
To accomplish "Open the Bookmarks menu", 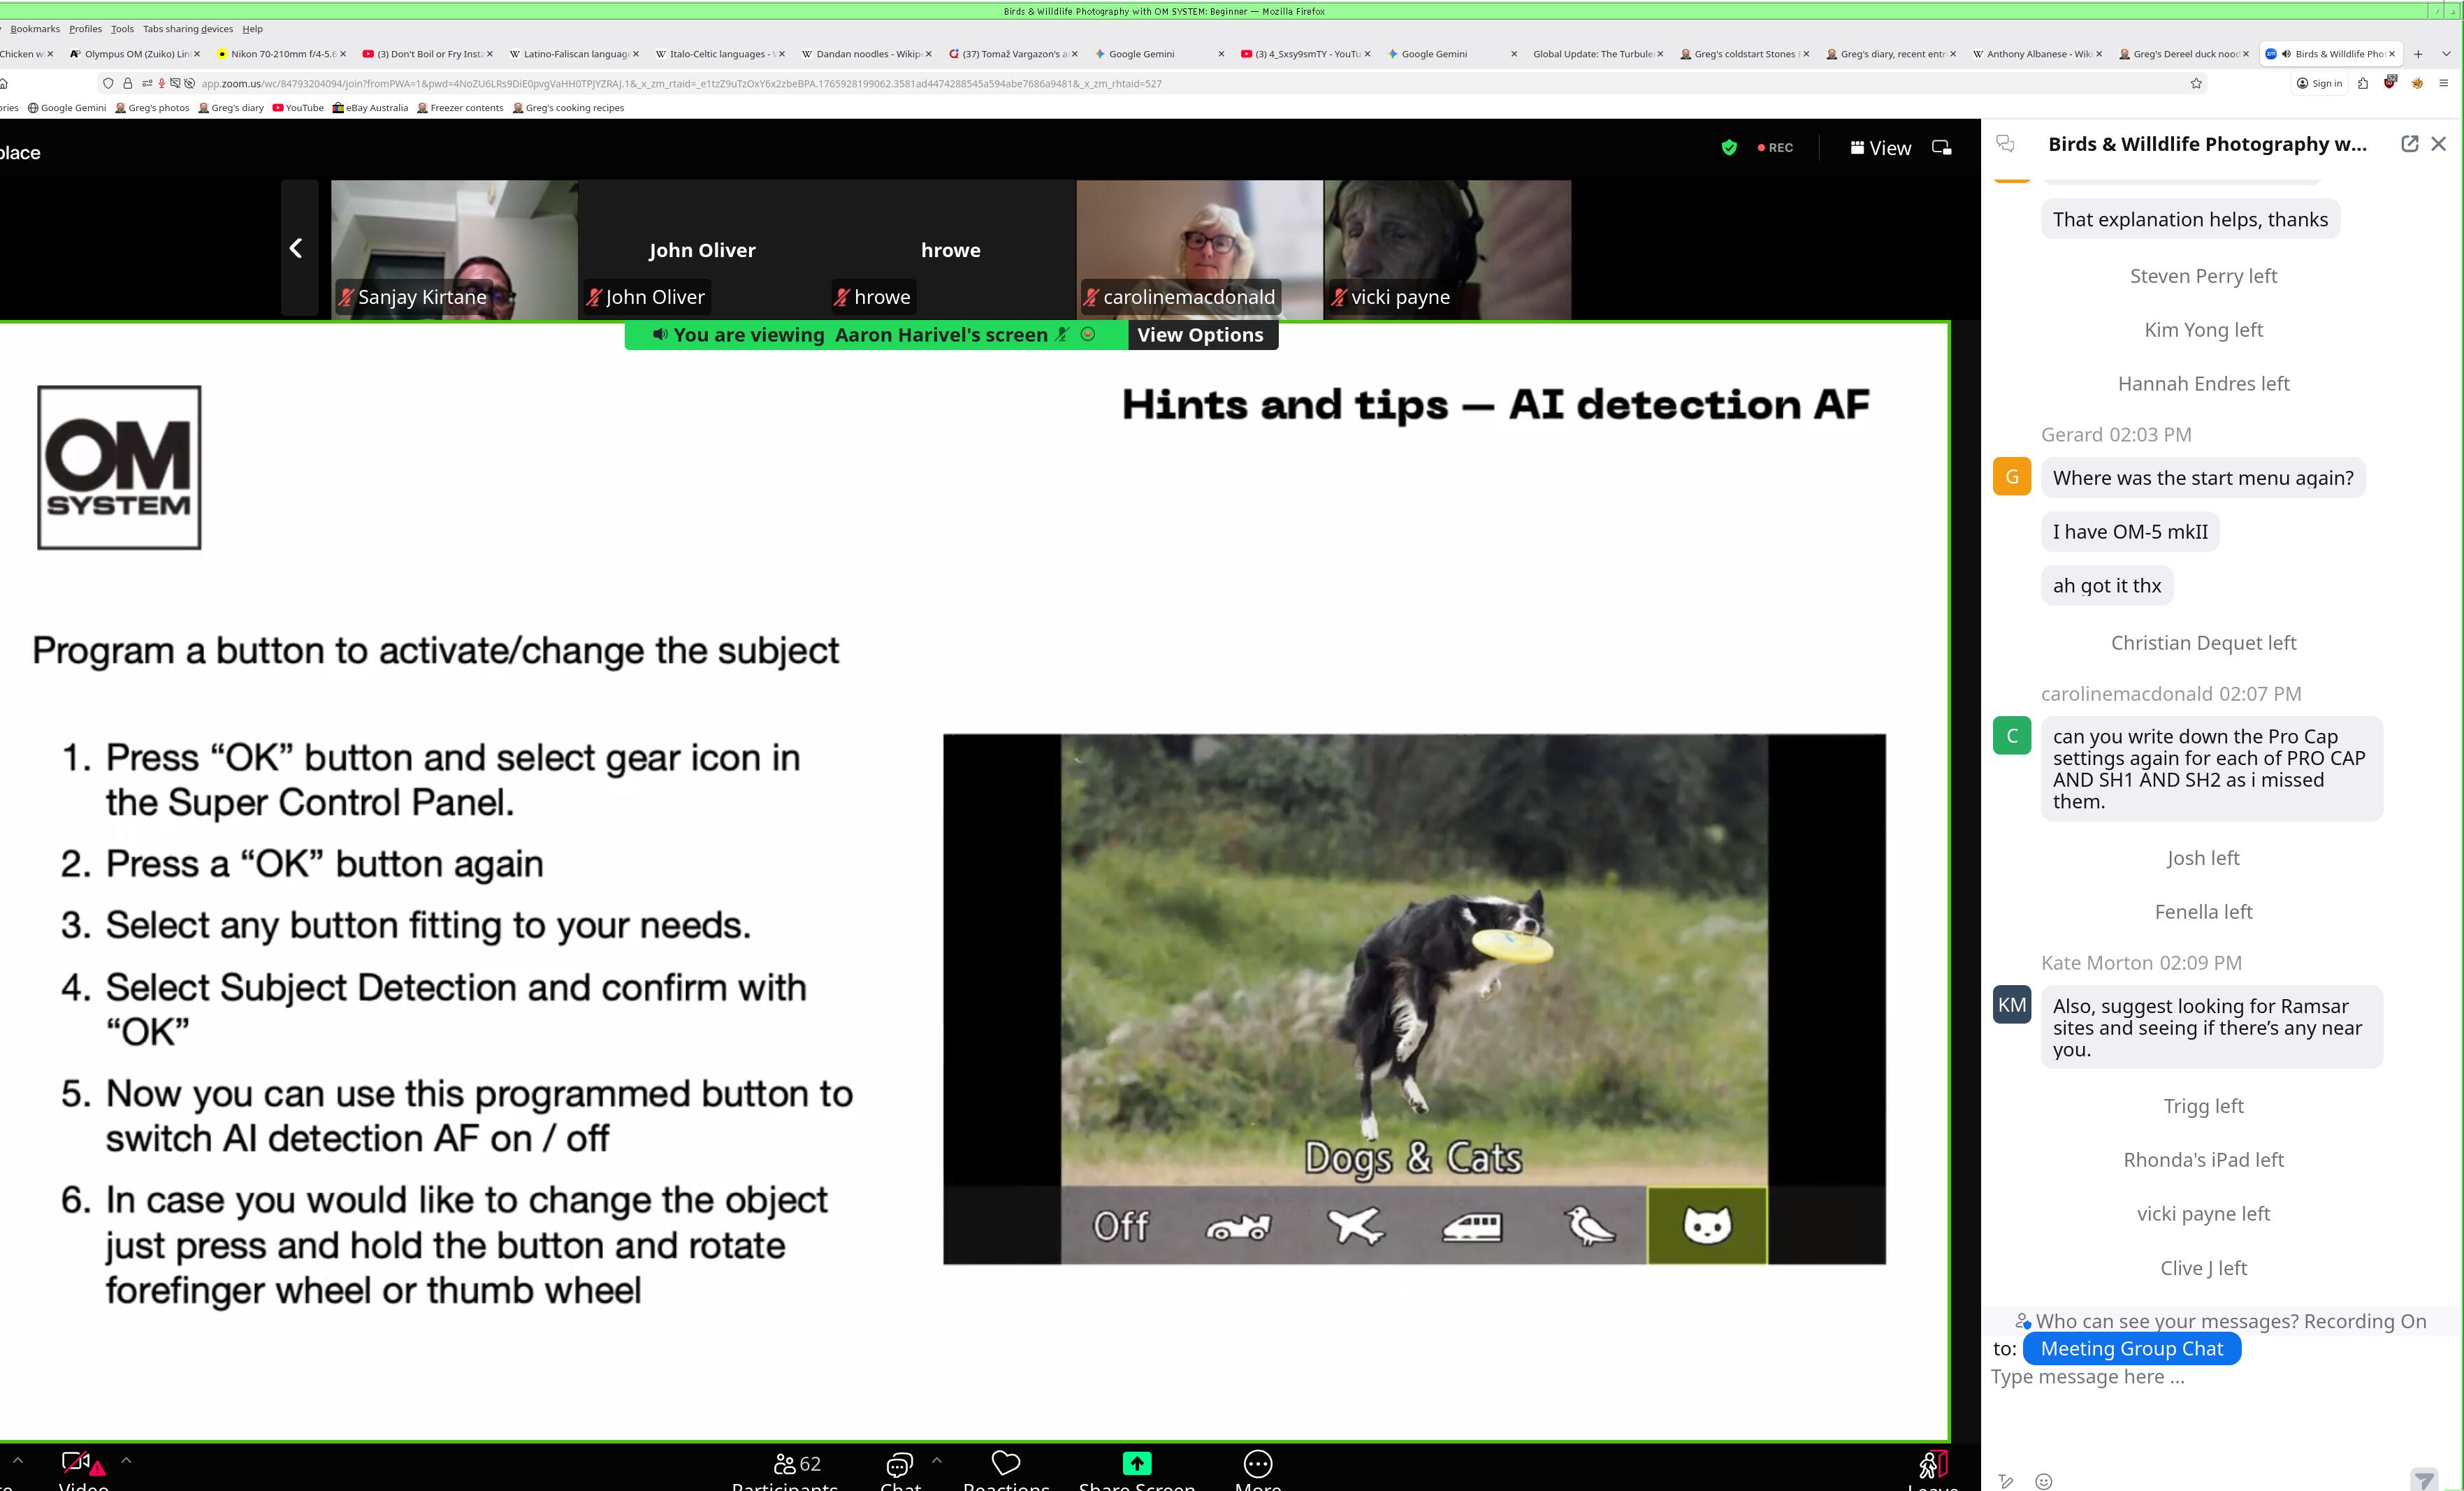I will [x=35, y=29].
